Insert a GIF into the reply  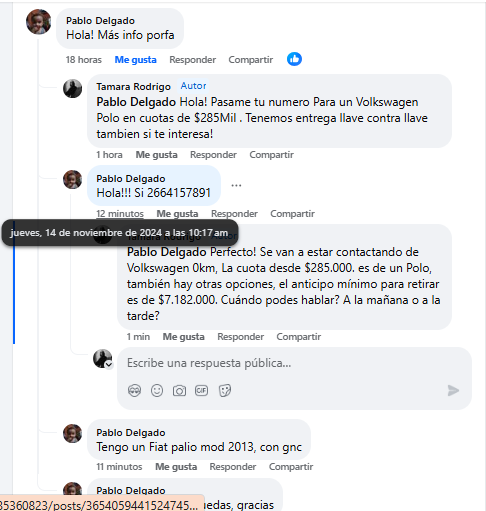(x=201, y=390)
